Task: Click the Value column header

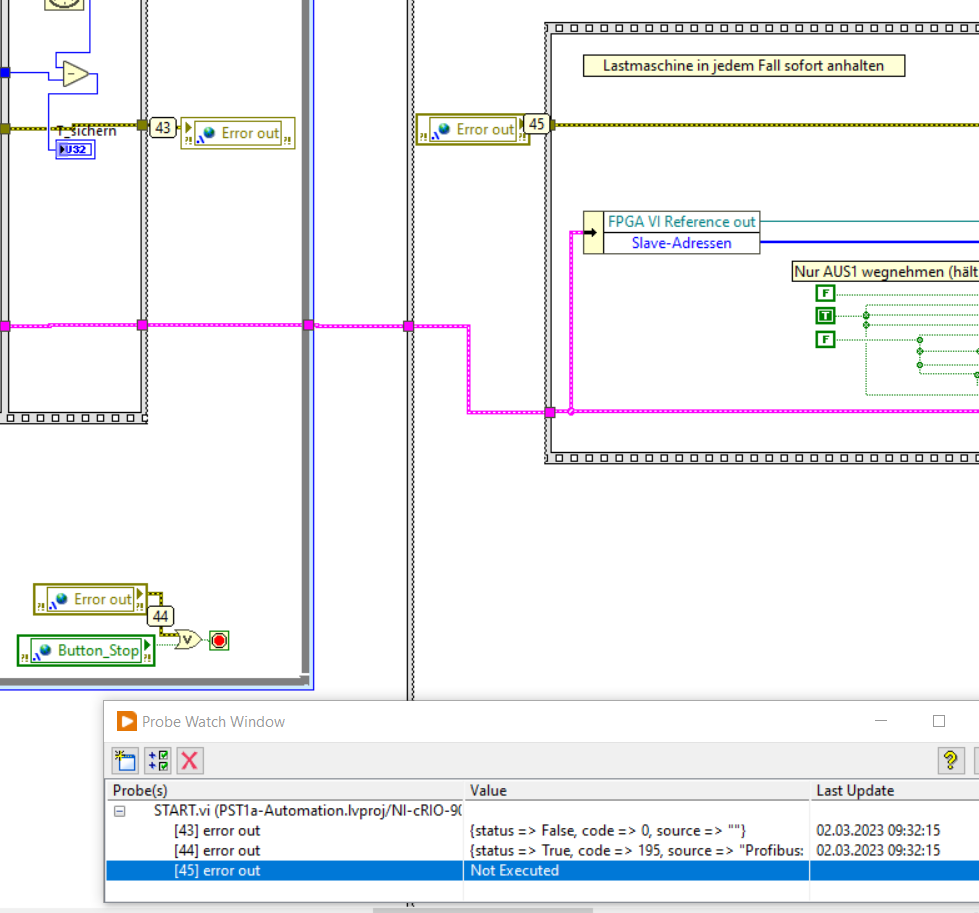Action: point(488,790)
